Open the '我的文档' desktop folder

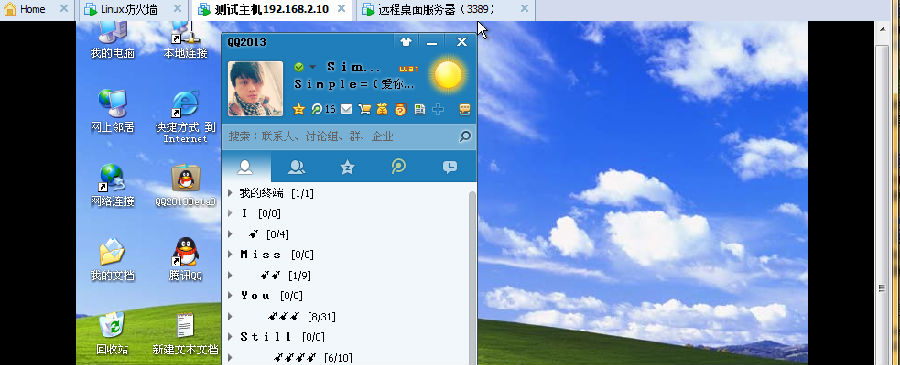[112, 259]
